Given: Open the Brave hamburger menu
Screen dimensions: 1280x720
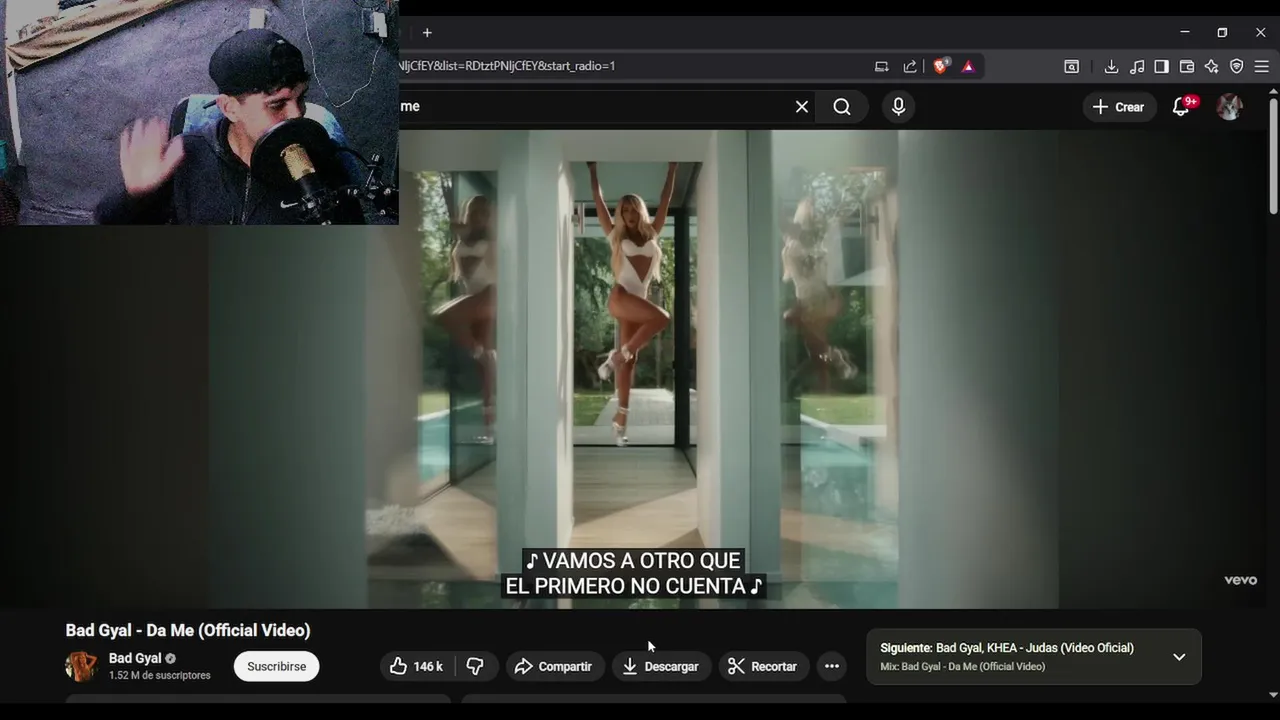Looking at the screenshot, I should (1261, 66).
